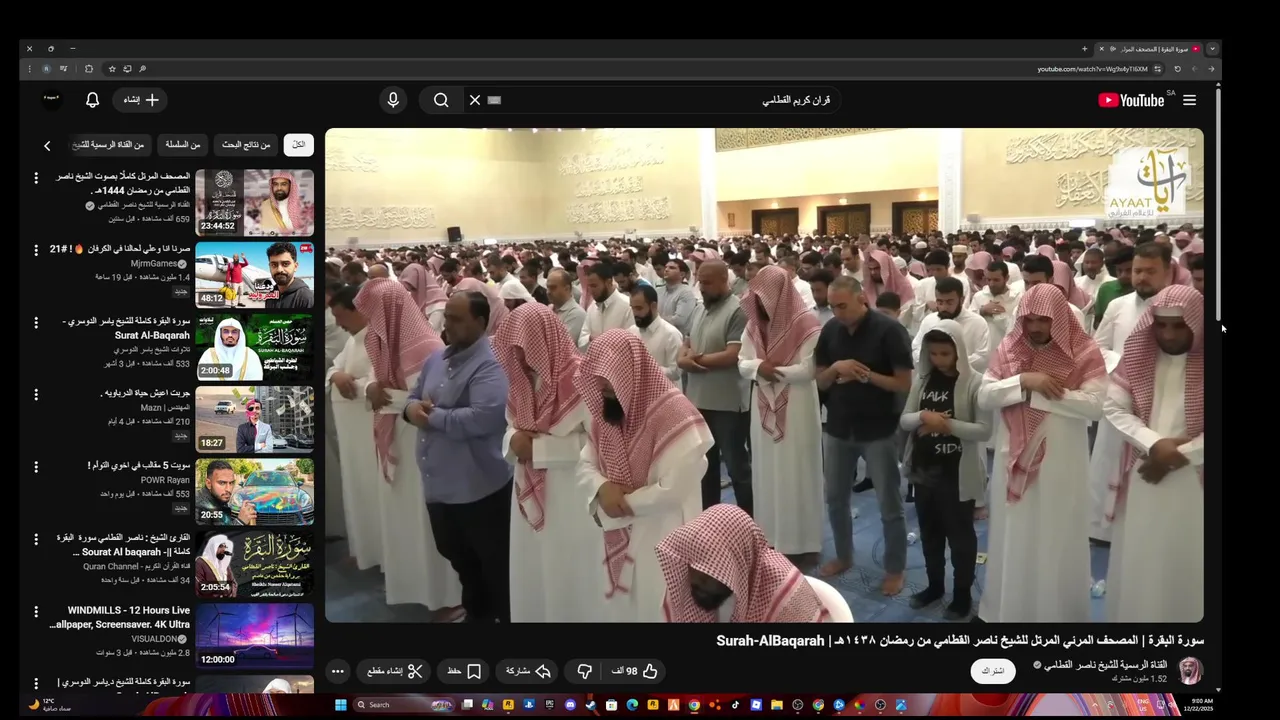
Task: Open options for Surat Al-Baqarah ياسر الدوسري video
Action: [x=36, y=322]
